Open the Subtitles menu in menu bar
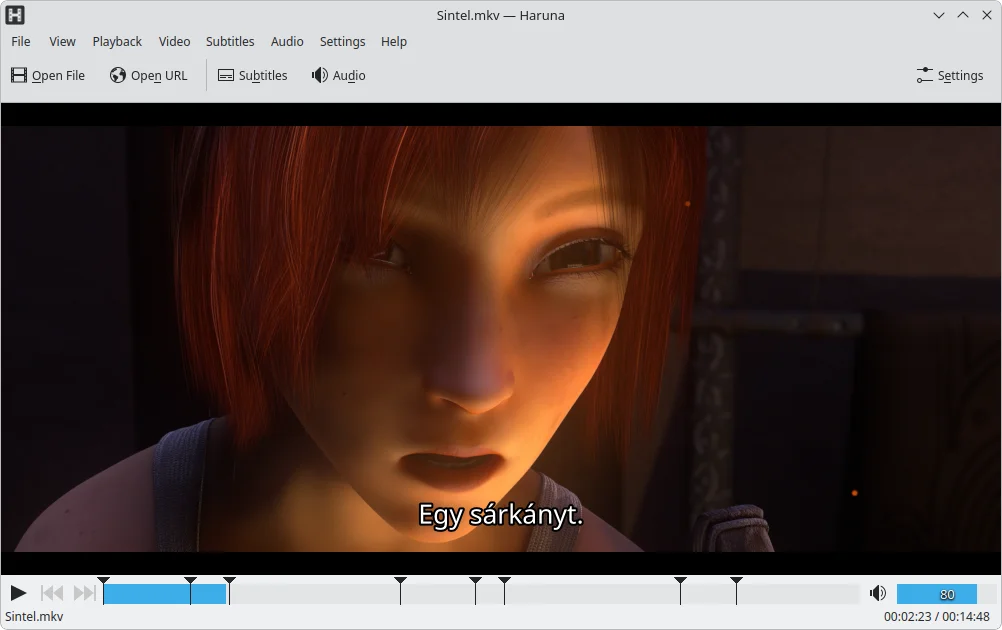This screenshot has width=1002, height=630. coord(230,42)
